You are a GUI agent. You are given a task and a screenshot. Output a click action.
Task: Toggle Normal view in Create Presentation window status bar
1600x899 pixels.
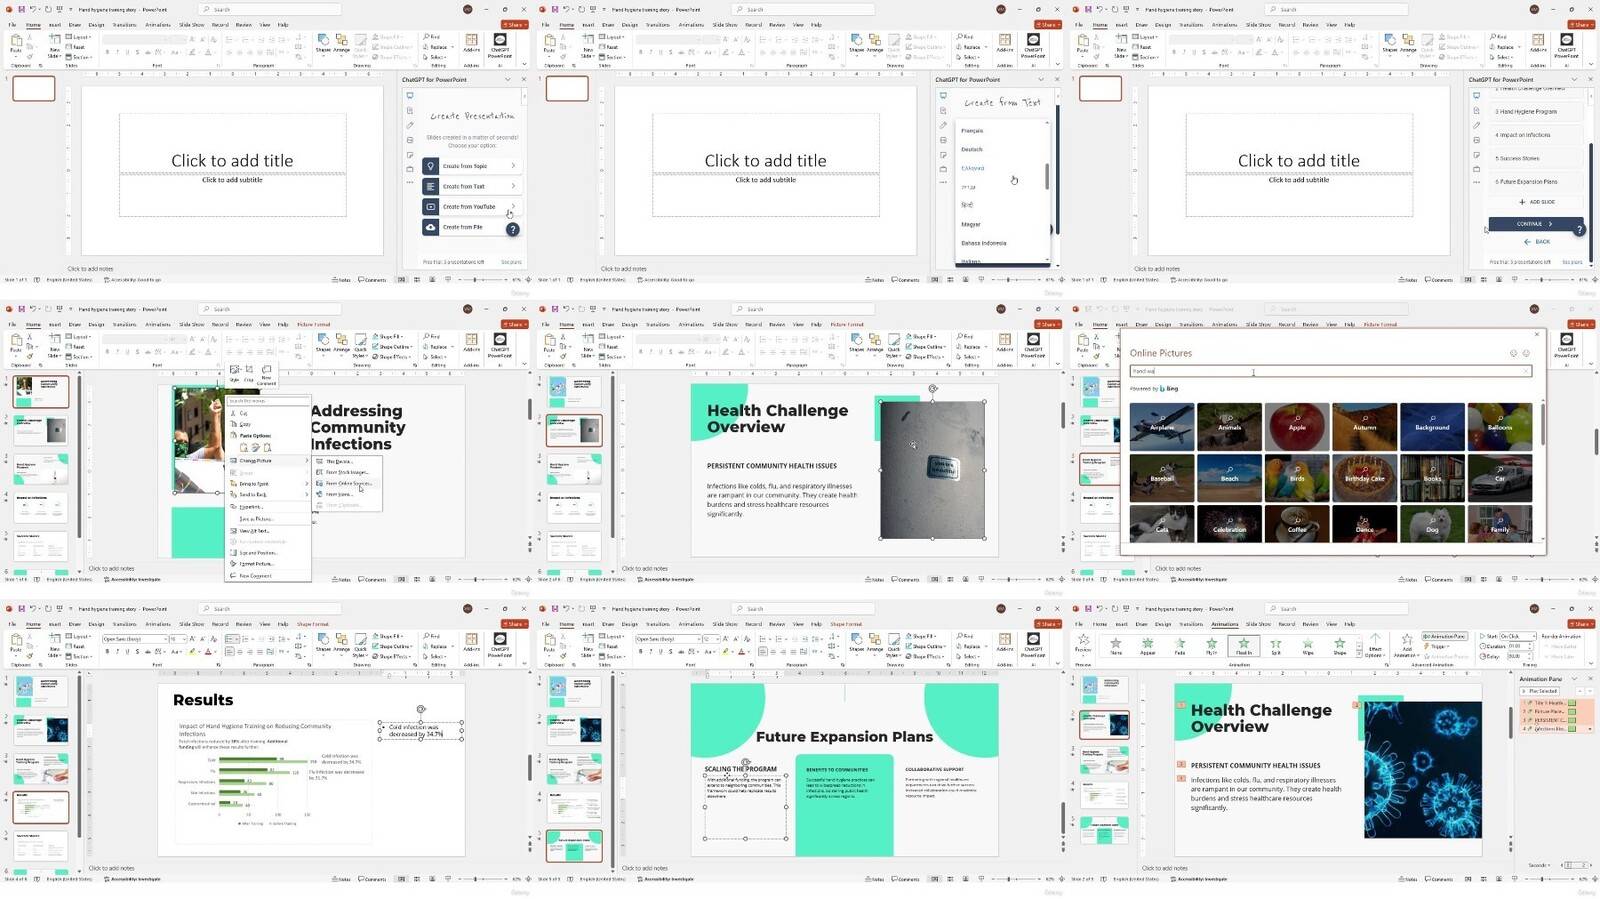point(402,280)
